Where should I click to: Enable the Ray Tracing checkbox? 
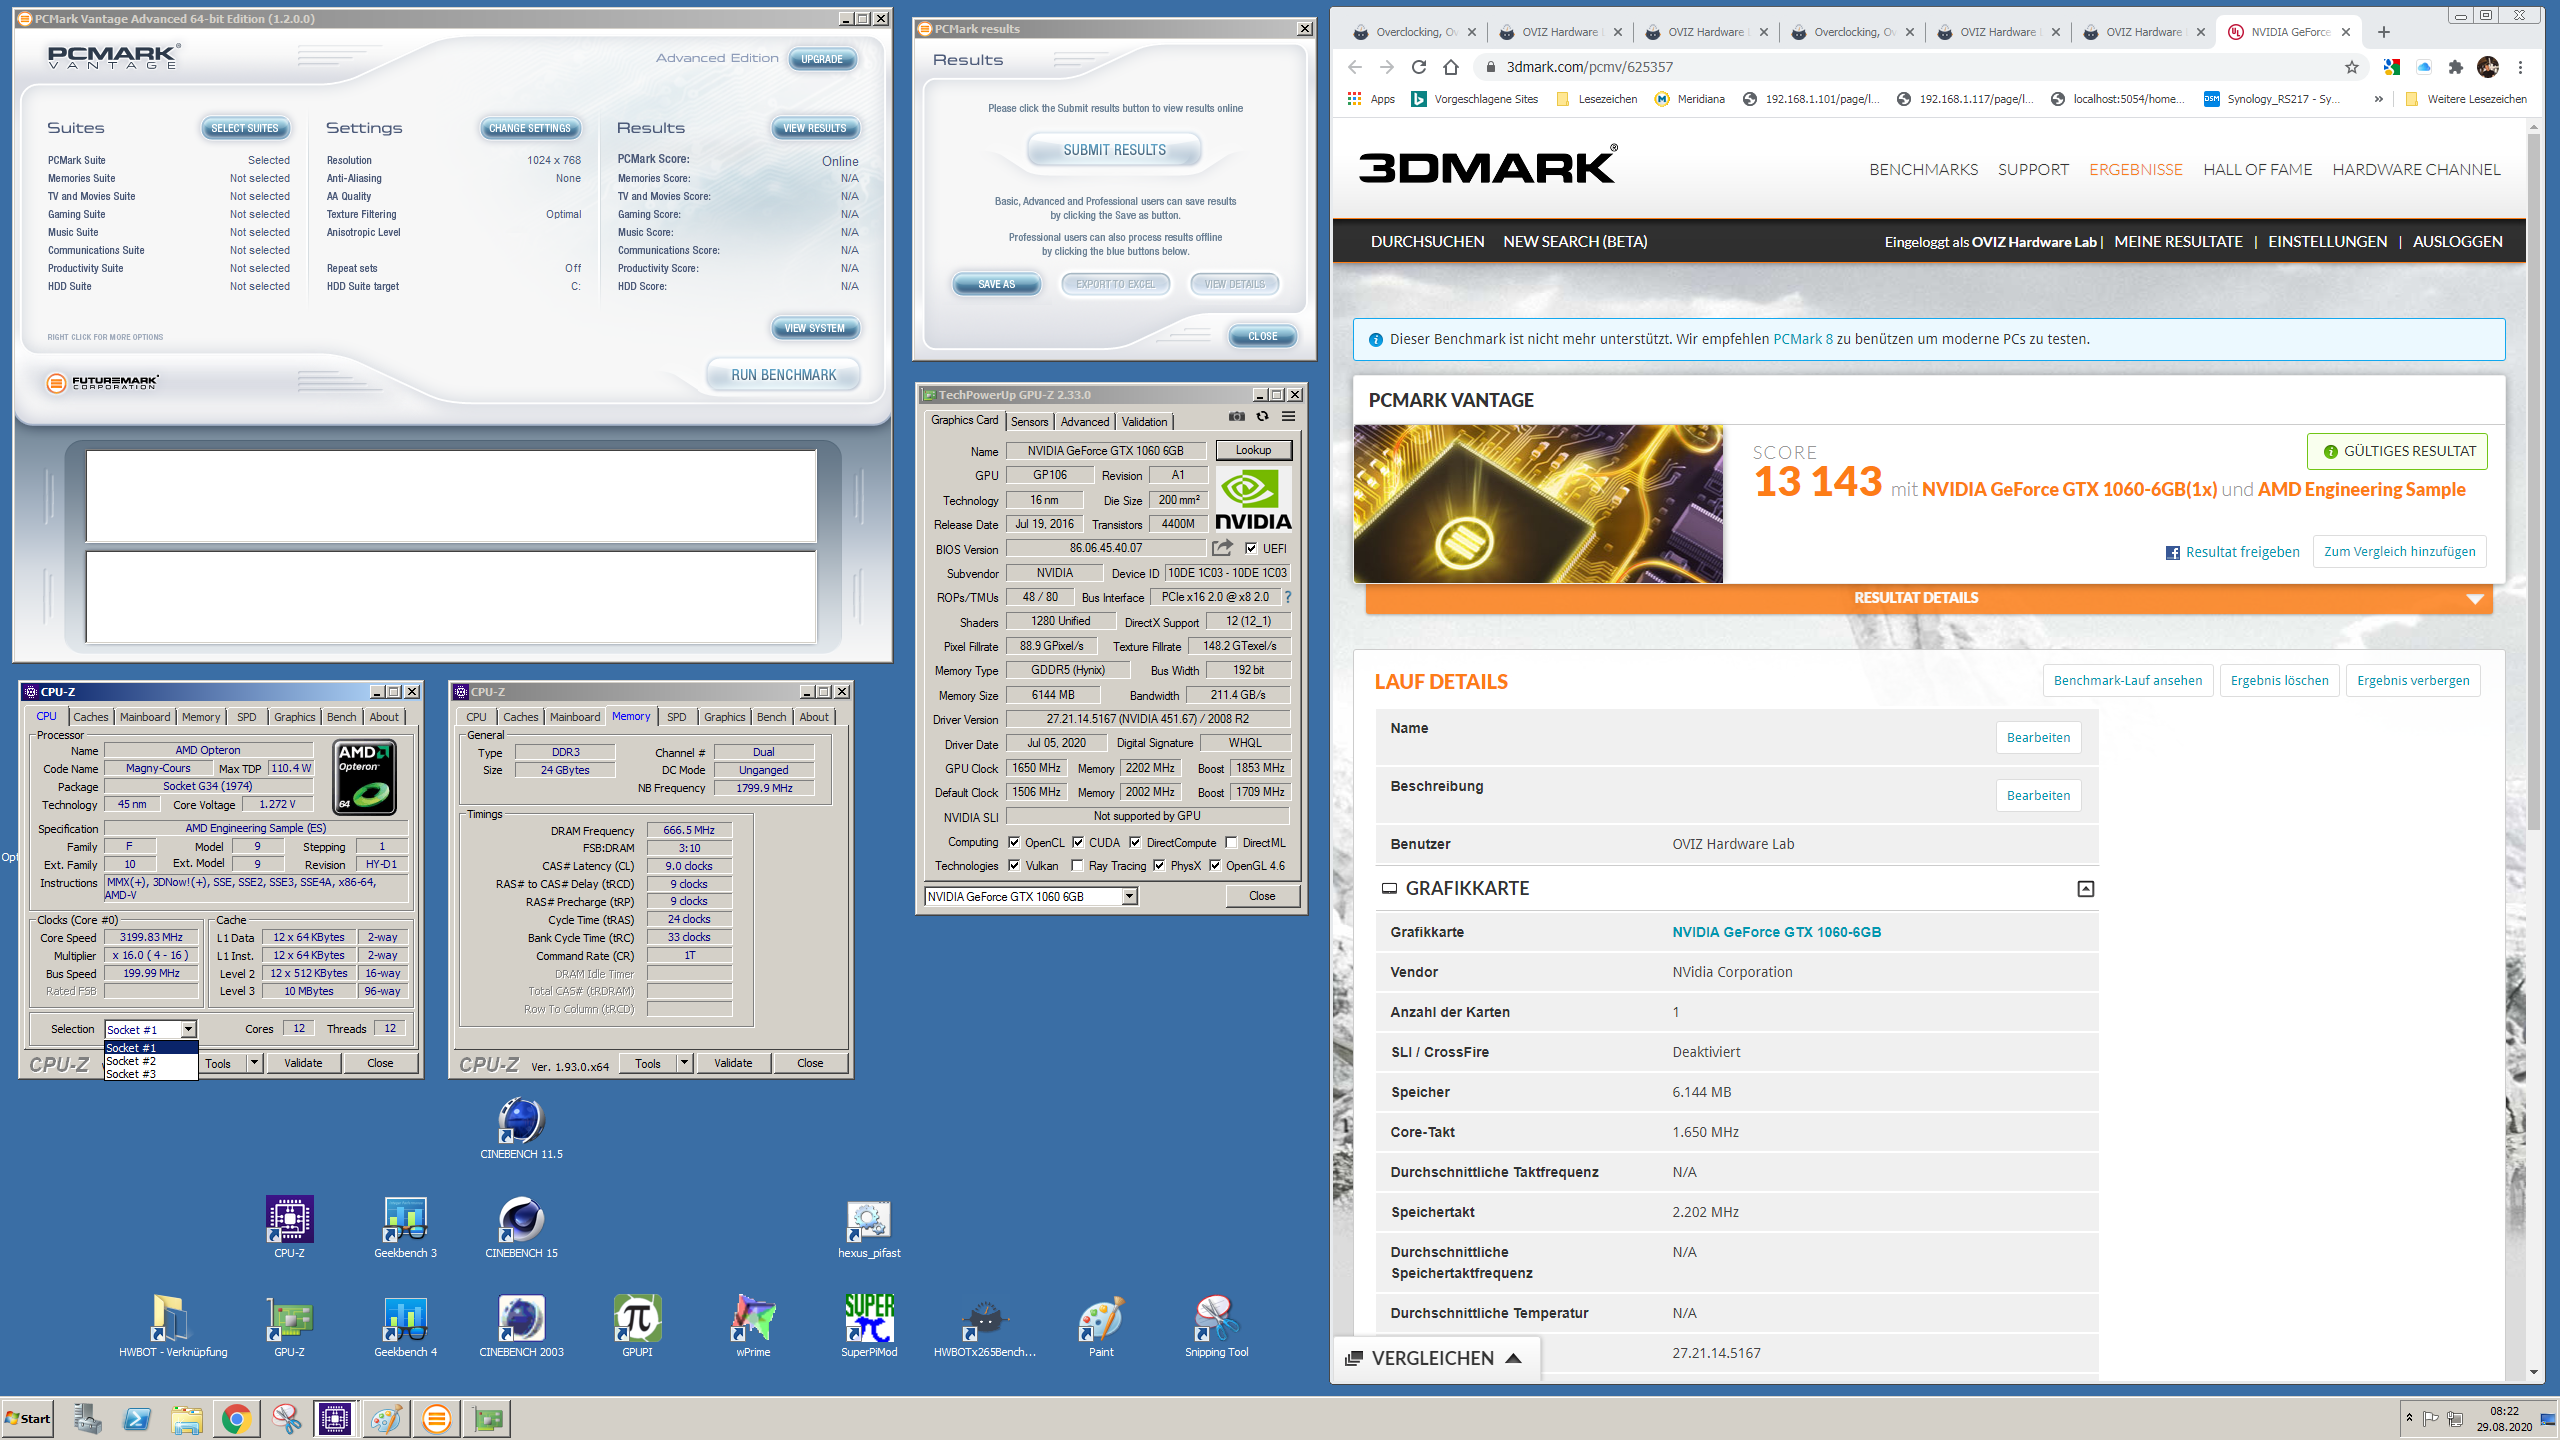click(1077, 865)
